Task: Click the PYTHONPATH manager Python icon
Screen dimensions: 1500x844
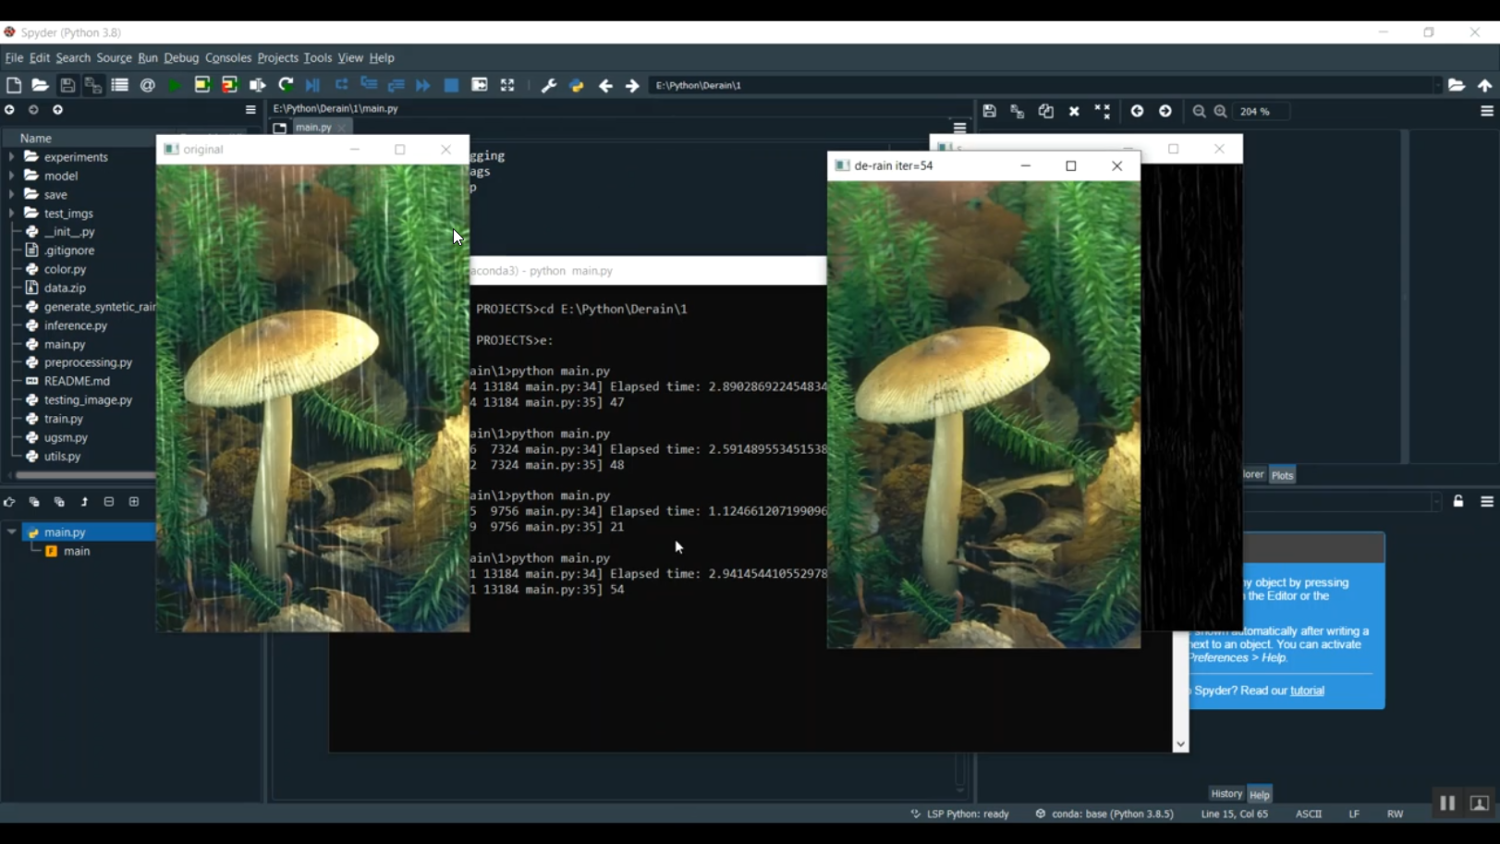Action: pos(576,86)
